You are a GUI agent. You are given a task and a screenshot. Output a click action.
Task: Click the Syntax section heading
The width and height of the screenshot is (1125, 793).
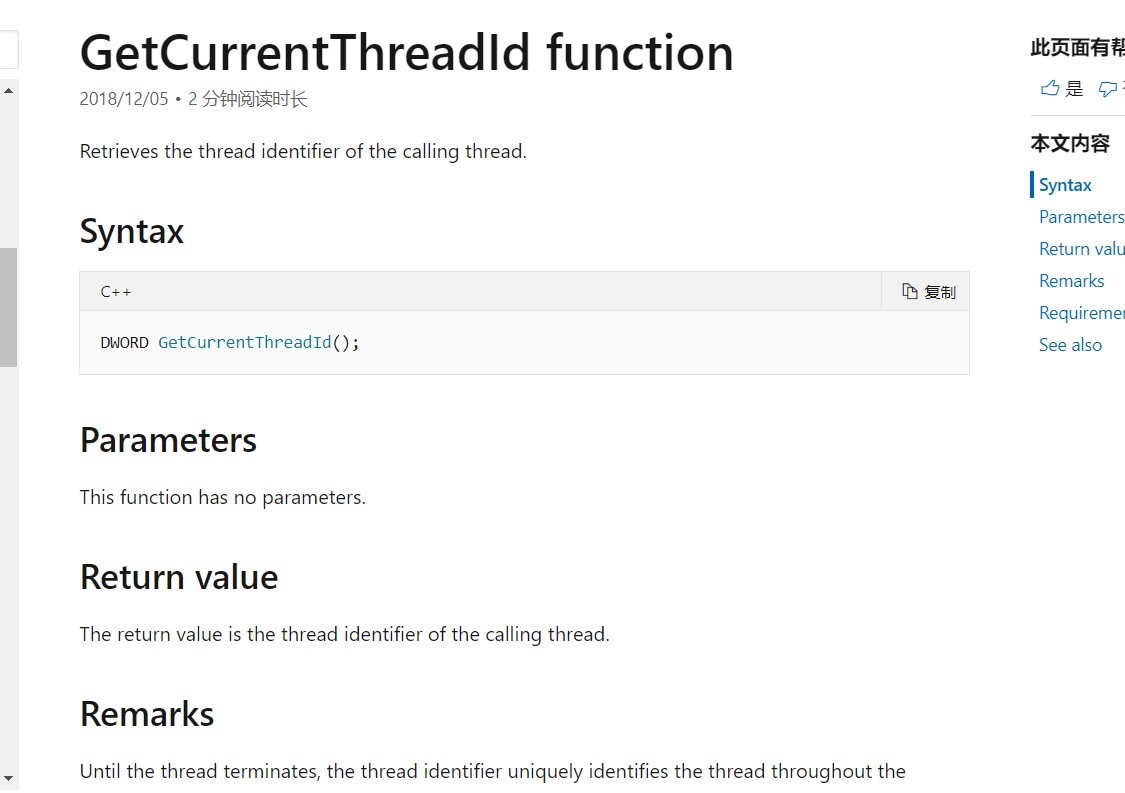[x=132, y=232]
